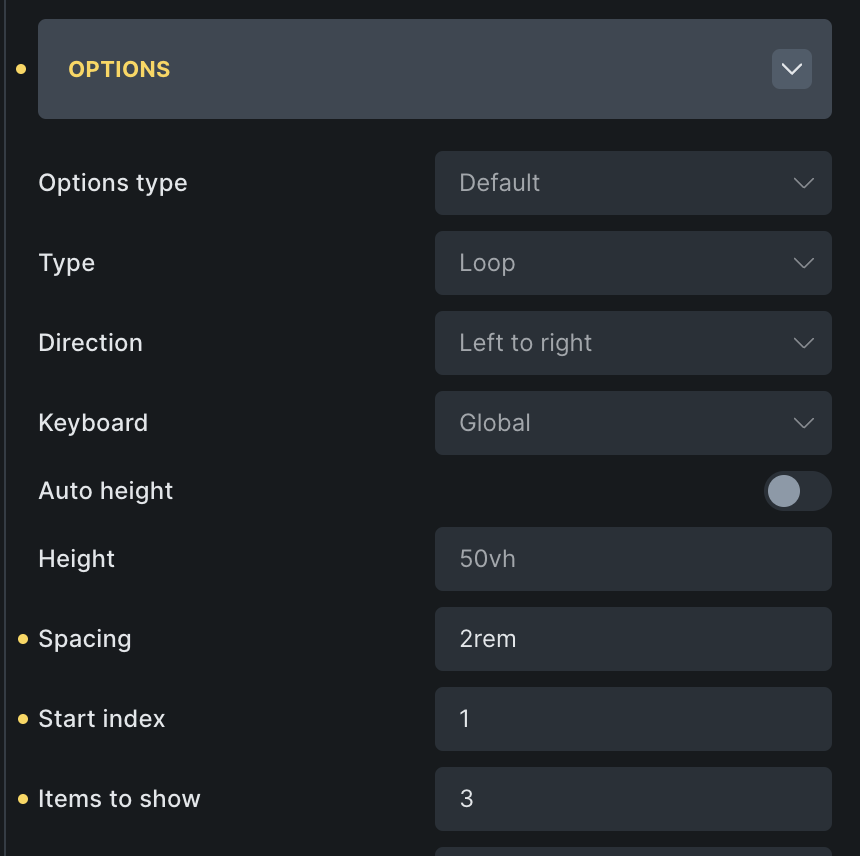Enable the Auto height toggle
Viewport: 860px width, 856px height.
point(797,491)
